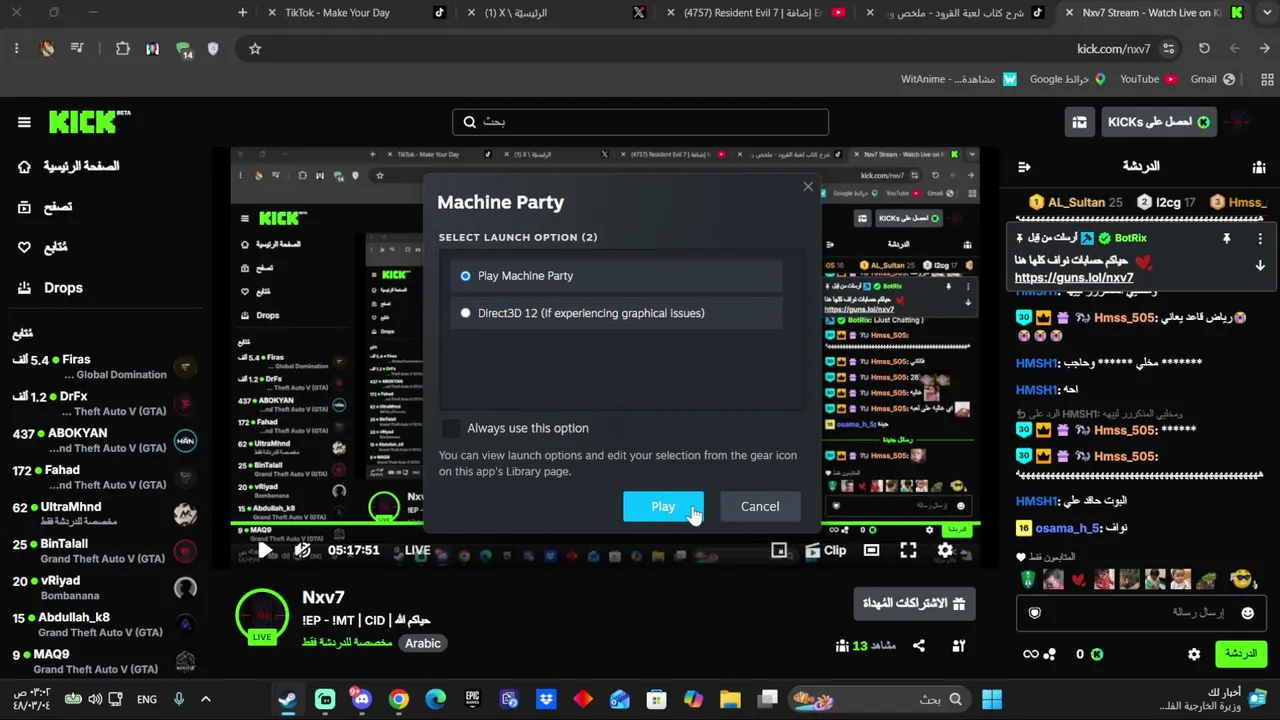The width and height of the screenshot is (1280, 720).
Task: Reload the page in Chrome
Action: tap(1204, 48)
